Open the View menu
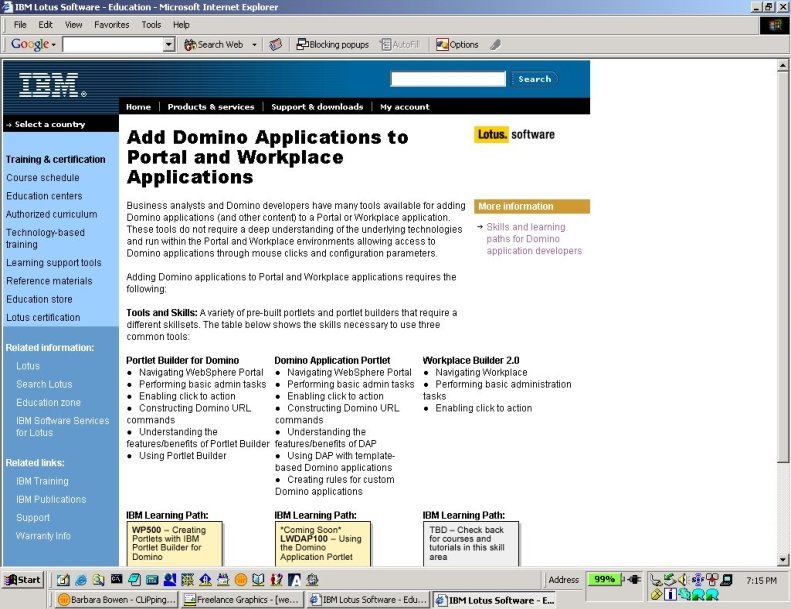 coord(74,25)
